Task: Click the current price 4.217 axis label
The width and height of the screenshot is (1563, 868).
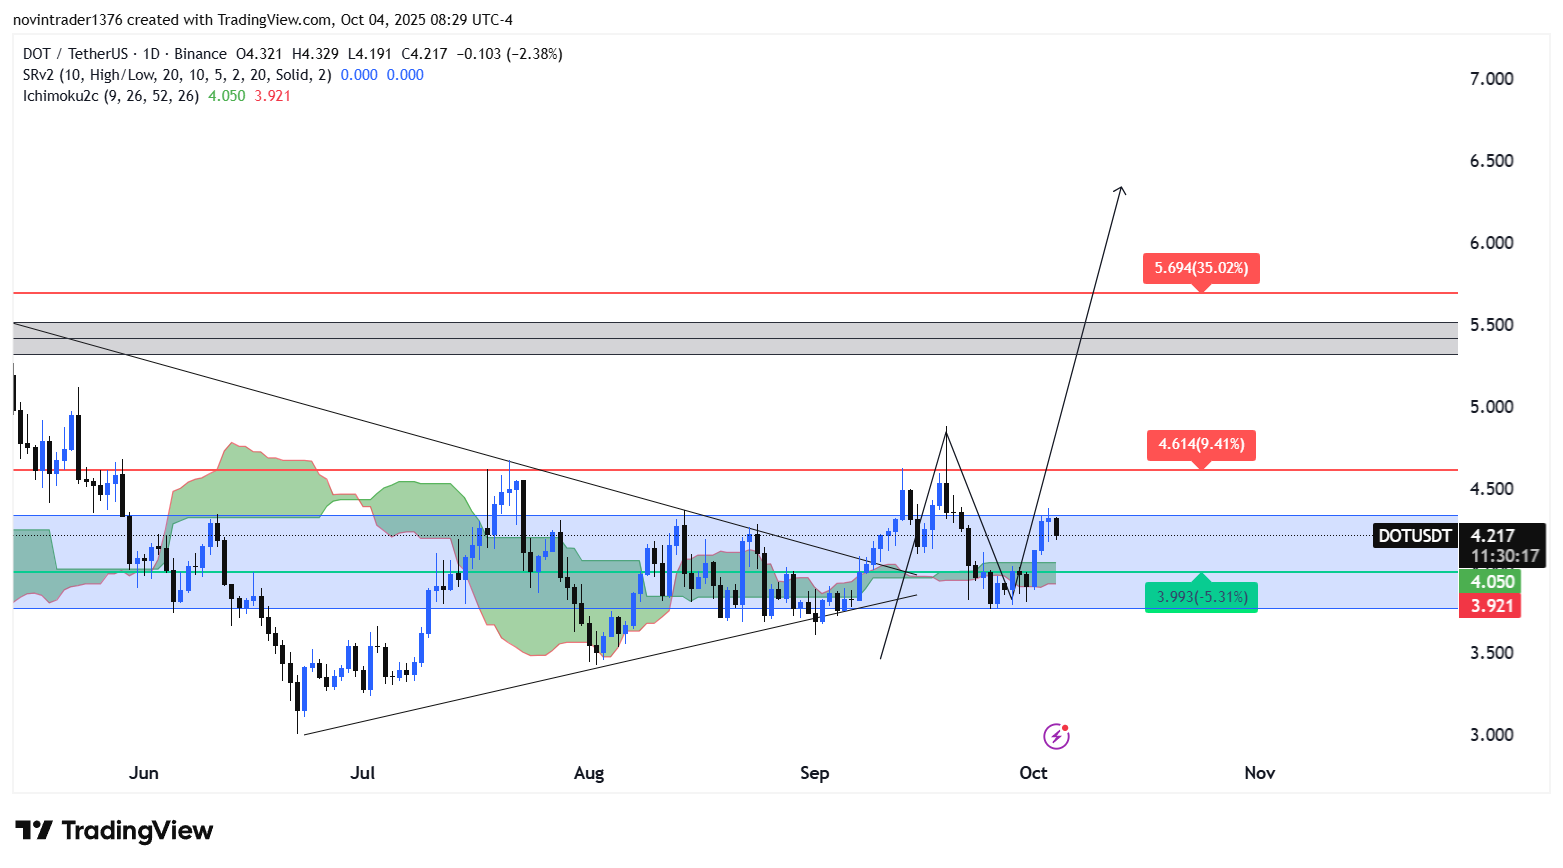Action: pos(1492,536)
